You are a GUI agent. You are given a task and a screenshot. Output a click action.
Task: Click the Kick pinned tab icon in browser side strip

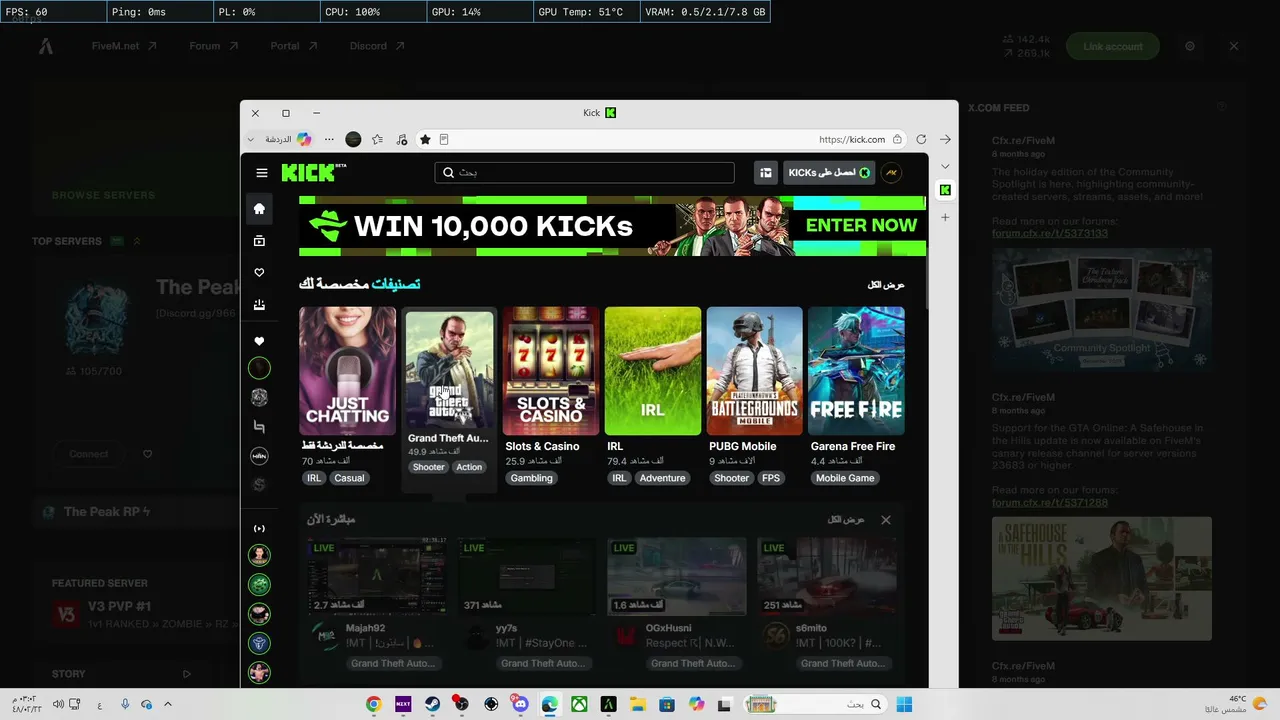point(945,190)
